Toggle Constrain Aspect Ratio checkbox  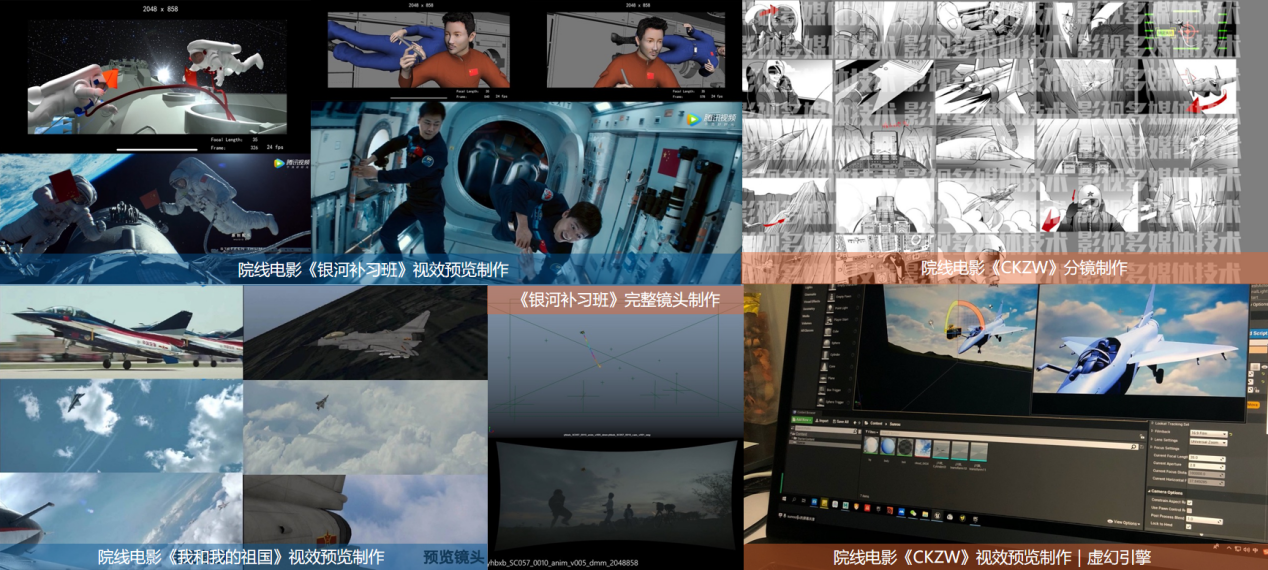[1189, 502]
